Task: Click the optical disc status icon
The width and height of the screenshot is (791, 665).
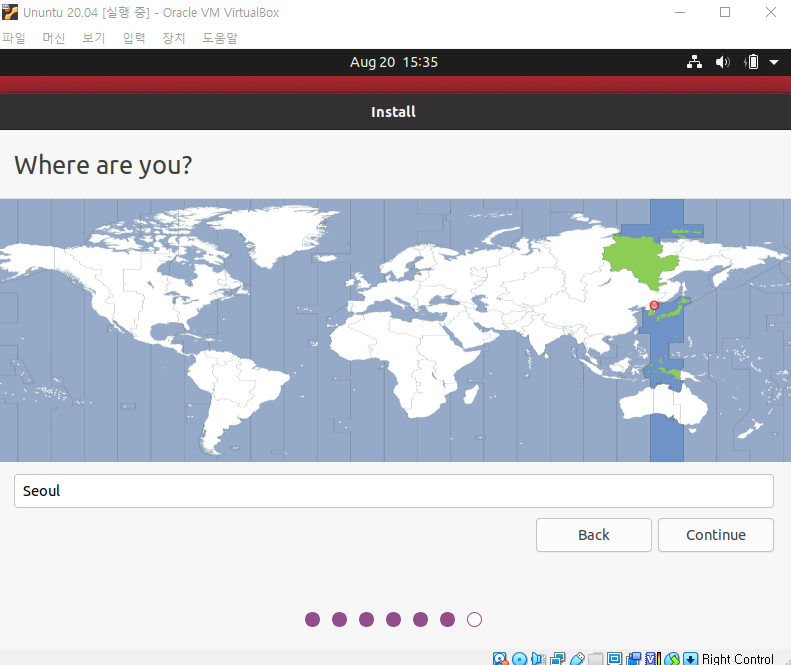Action: 519,658
